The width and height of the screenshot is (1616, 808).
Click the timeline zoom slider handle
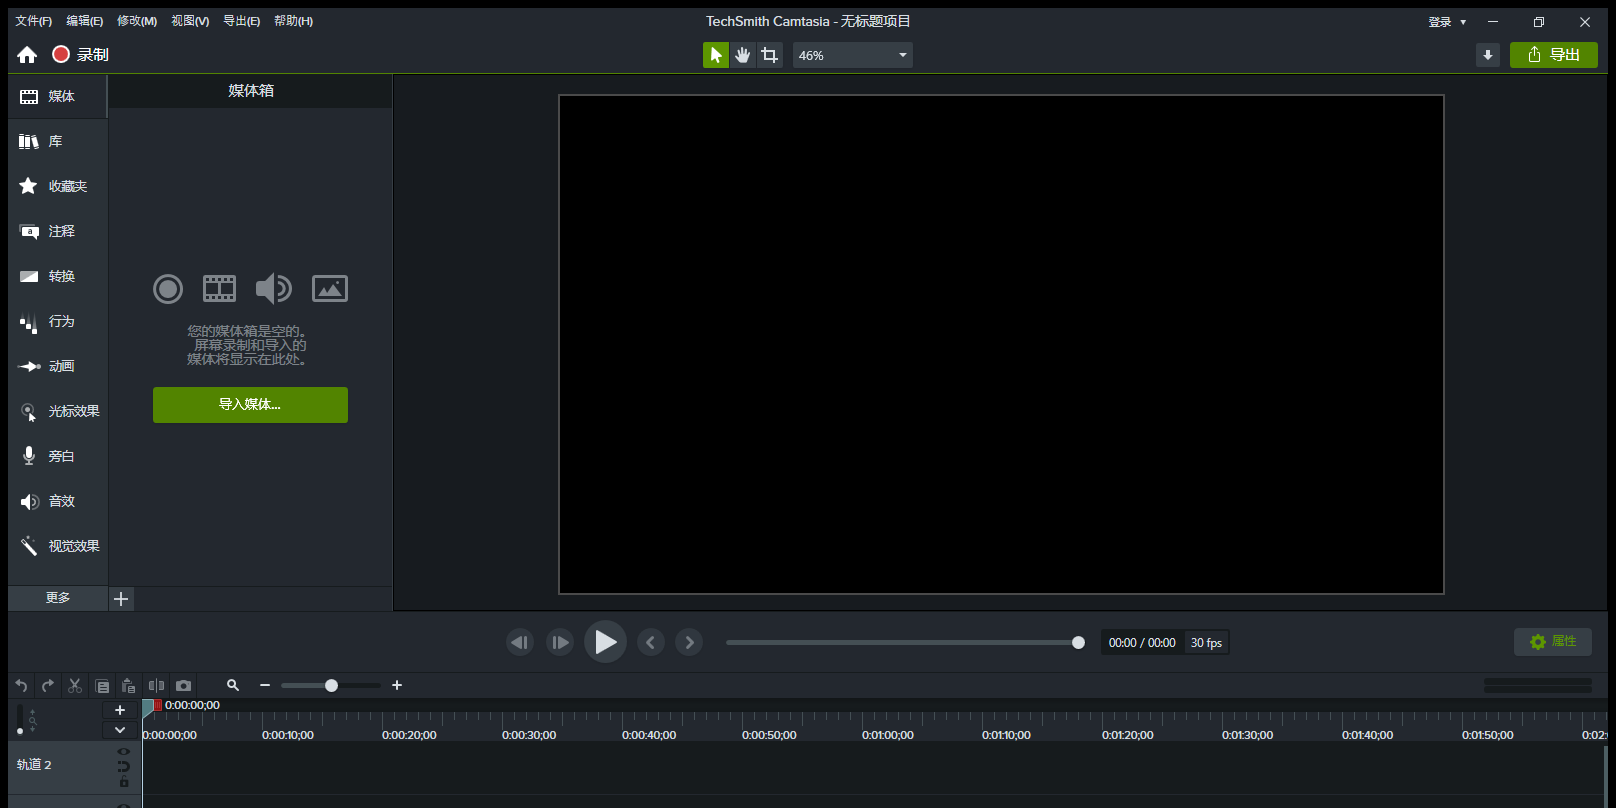tap(331, 685)
